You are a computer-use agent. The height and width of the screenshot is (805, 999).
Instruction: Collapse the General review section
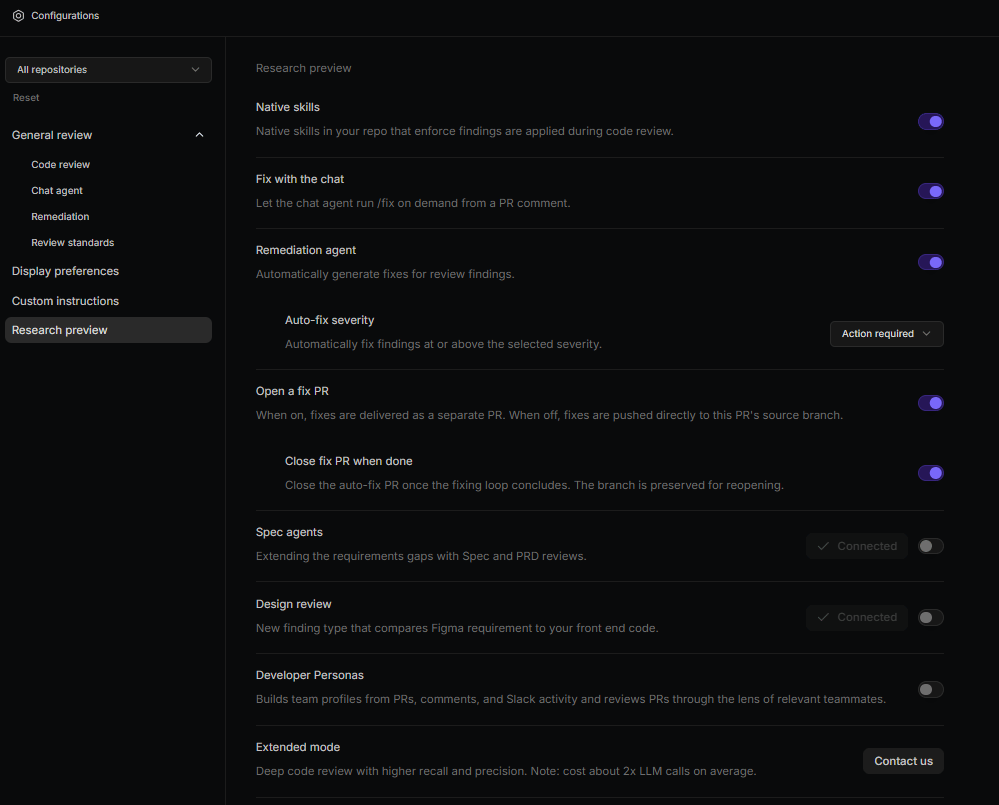tap(199, 135)
